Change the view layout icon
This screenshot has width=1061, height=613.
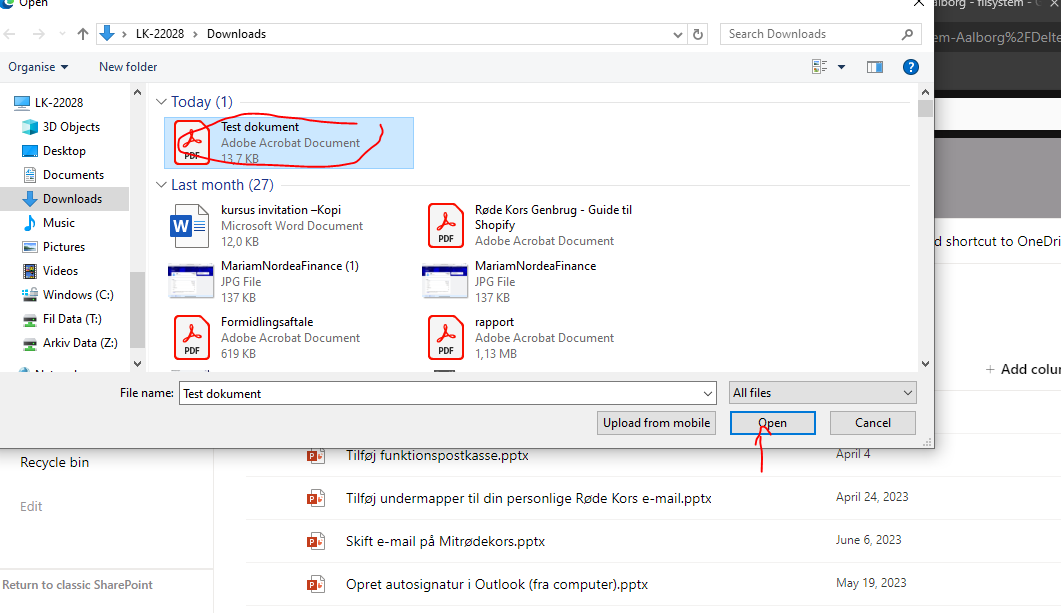pos(819,67)
